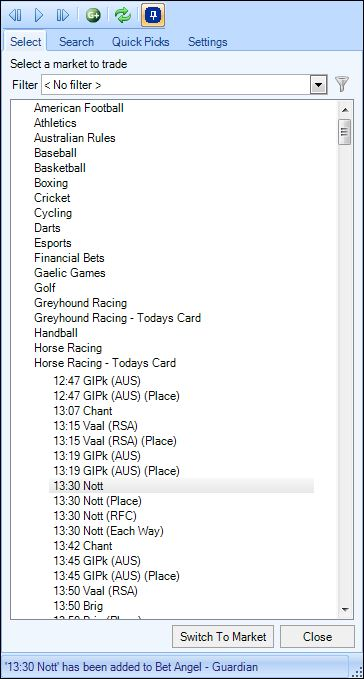The height and width of the screenshot is (679, 364).
Task: Select plain Greyhound Racing entry
Action: [x=81, y=303]
